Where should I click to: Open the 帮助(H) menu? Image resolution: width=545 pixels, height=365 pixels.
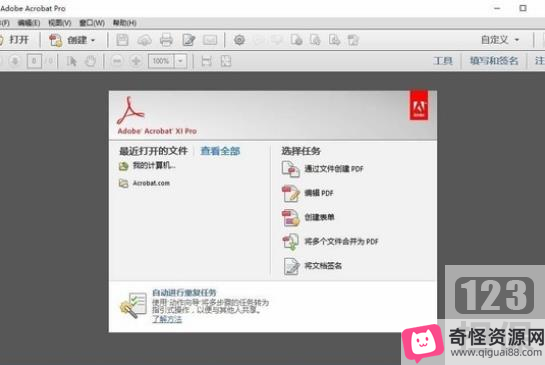tap(124, 23)
